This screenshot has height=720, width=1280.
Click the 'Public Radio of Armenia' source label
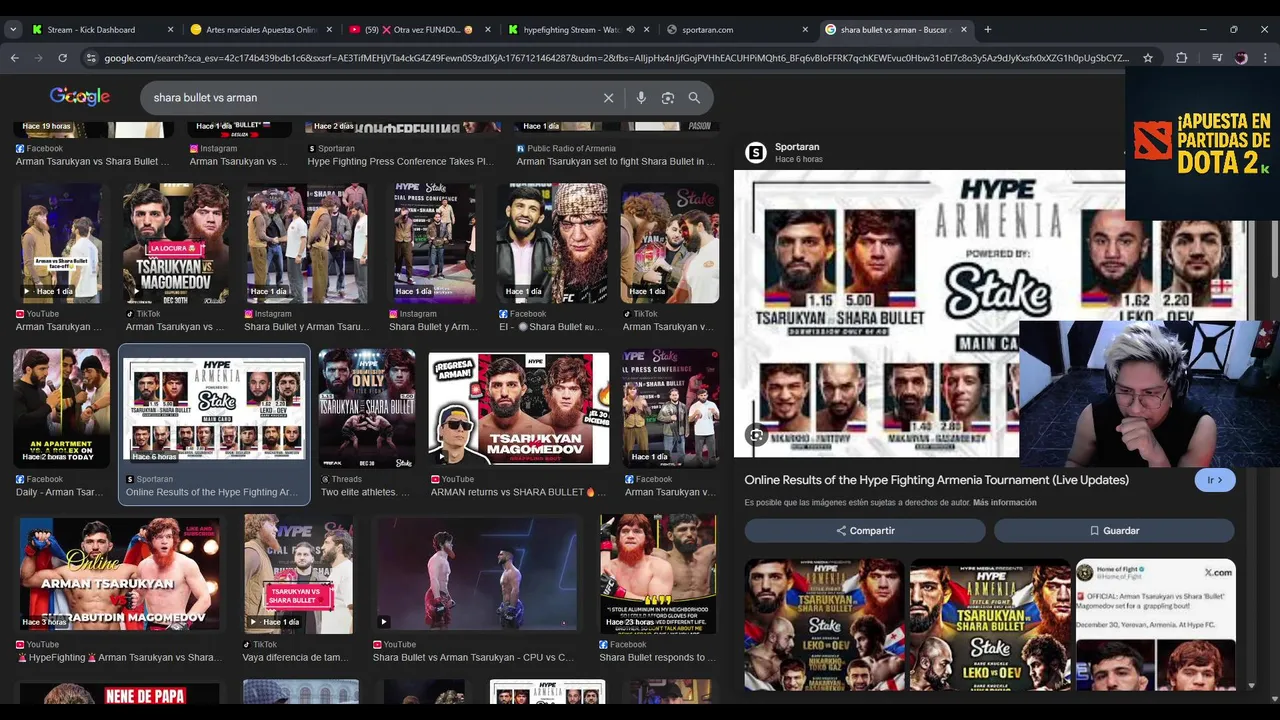click(x=571, y=148)
